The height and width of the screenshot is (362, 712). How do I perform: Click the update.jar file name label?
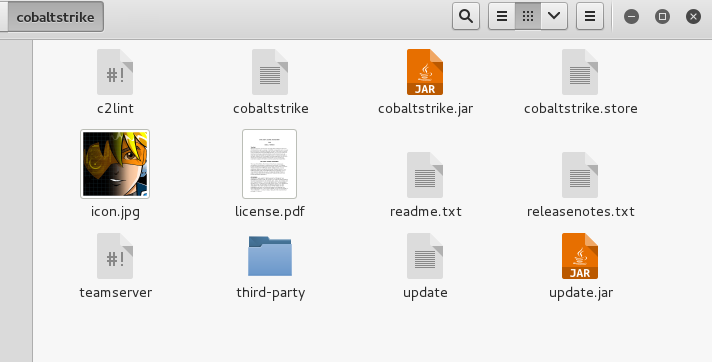coord(581,293)
